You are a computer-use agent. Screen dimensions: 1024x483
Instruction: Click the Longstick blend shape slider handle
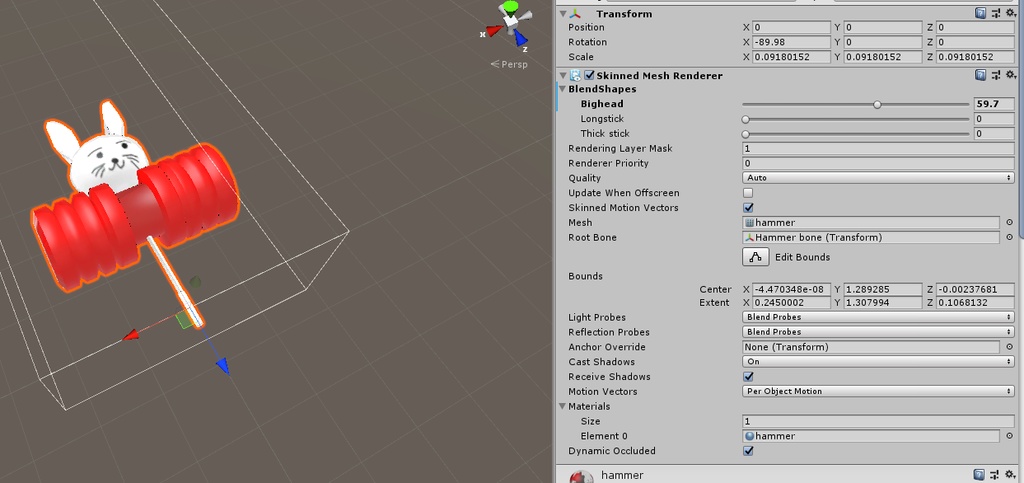pos(745,119)
